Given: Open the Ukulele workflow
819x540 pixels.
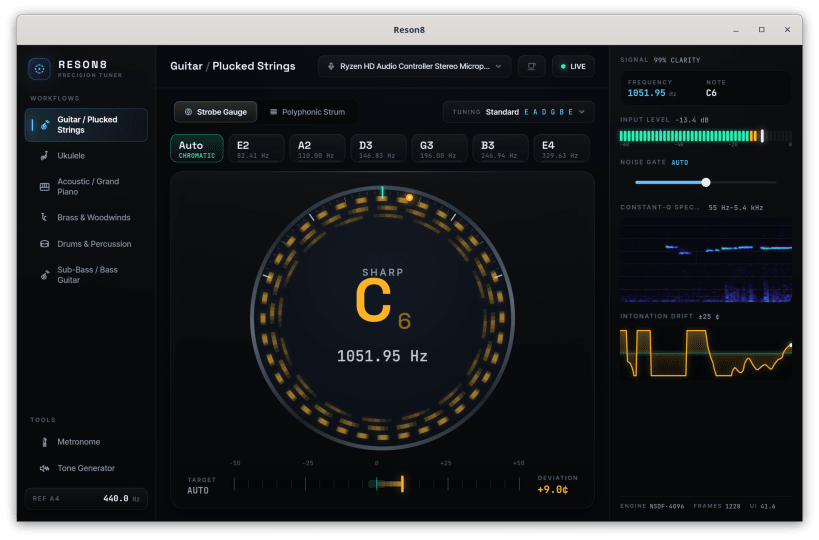Looking at the screenshot, I should click(86, 156).
